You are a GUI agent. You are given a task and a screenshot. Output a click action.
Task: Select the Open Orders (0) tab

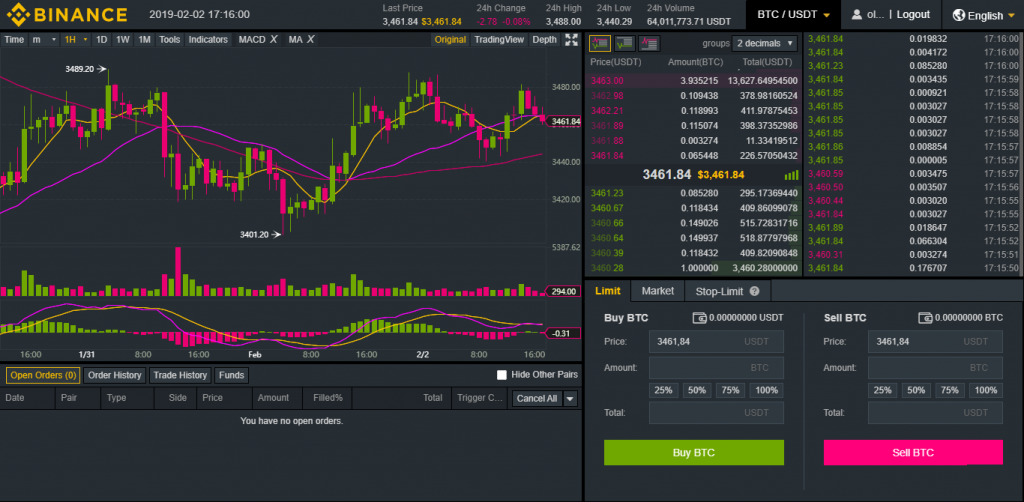(x=43, y=375)
